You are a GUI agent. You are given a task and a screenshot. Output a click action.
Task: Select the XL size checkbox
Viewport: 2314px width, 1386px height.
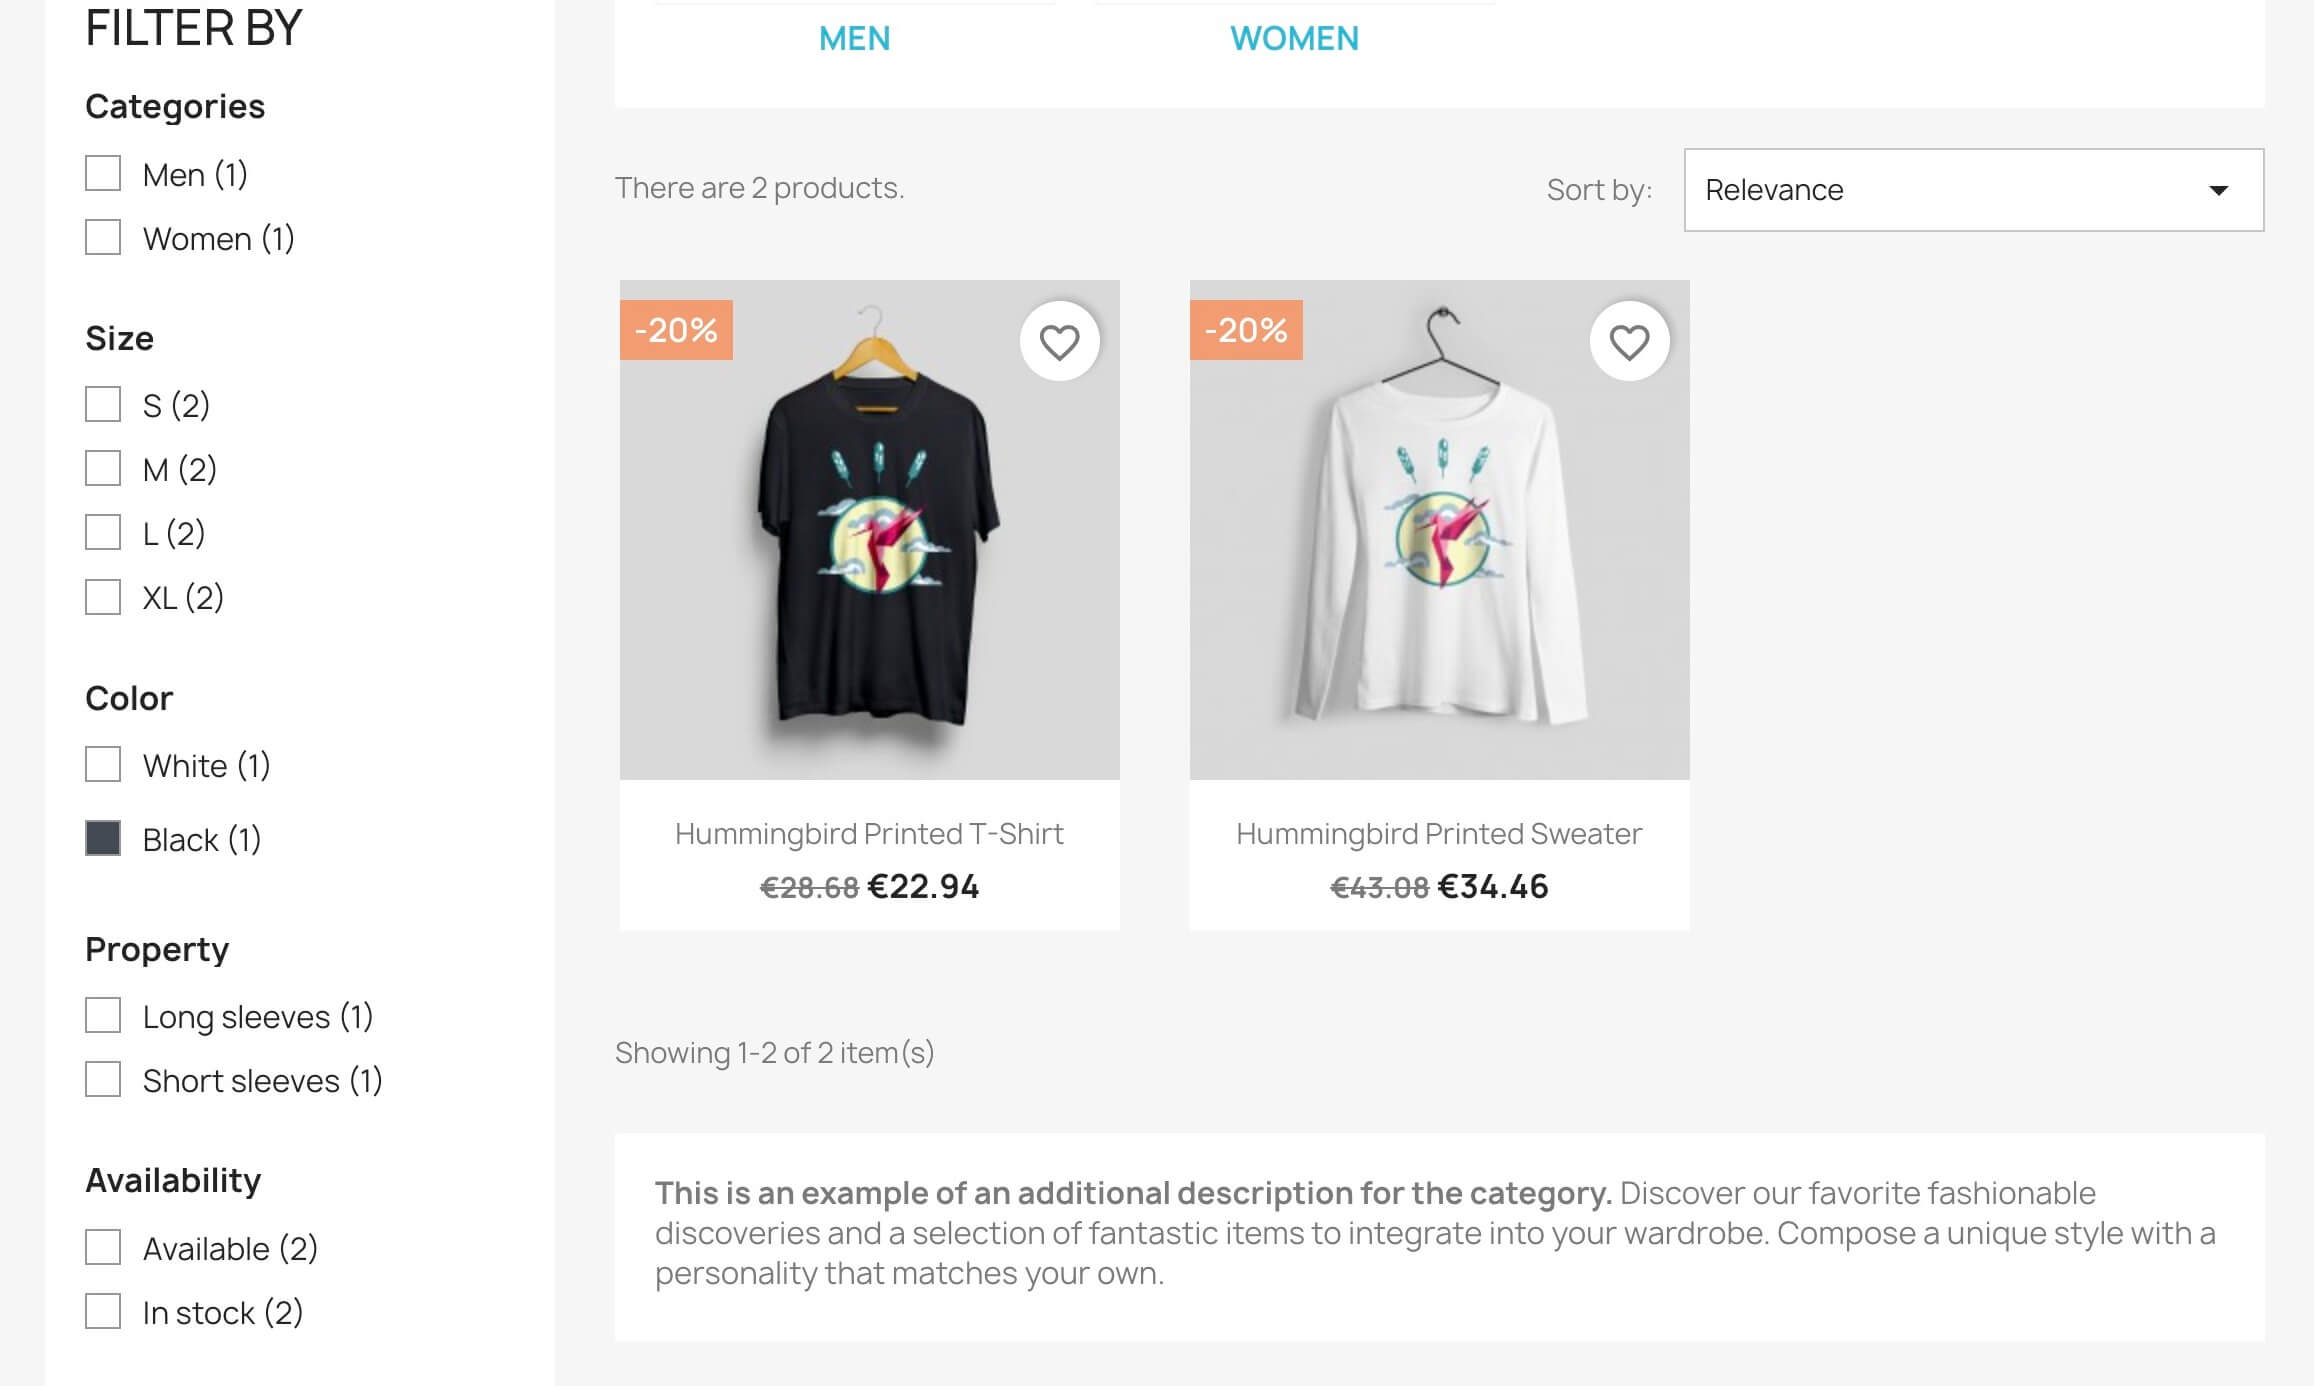click(103, 597)
